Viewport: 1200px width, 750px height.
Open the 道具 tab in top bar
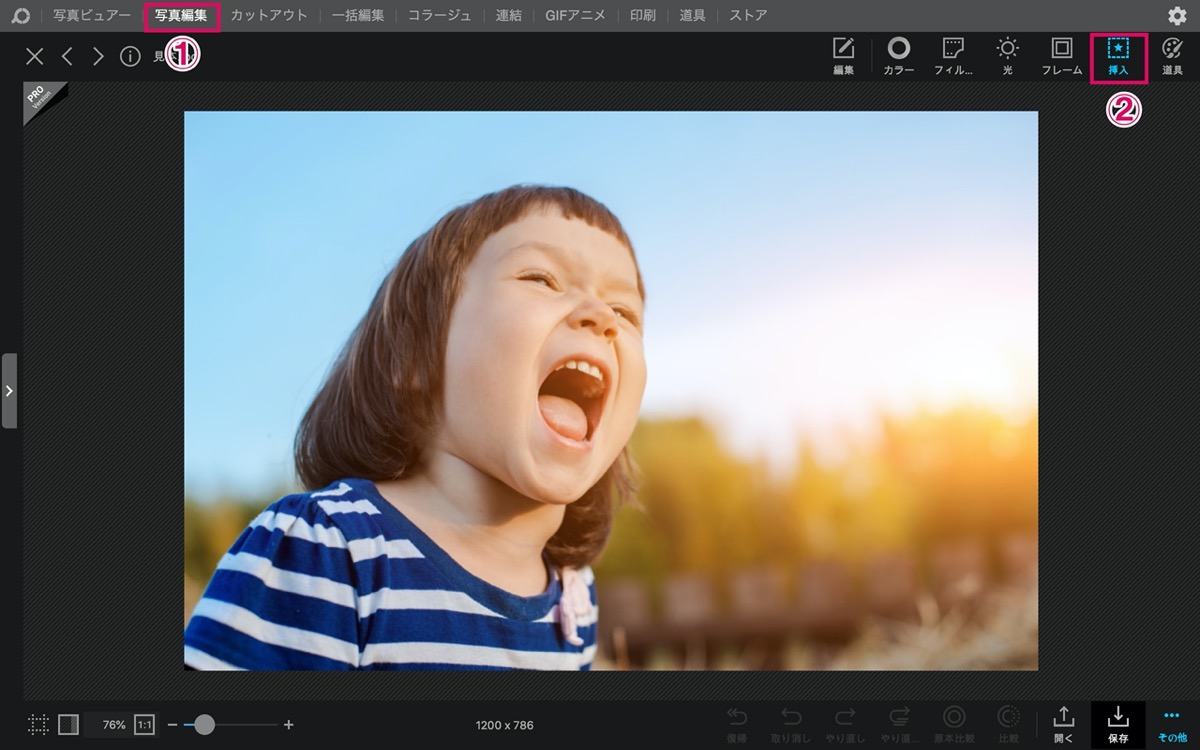[693, 16]
